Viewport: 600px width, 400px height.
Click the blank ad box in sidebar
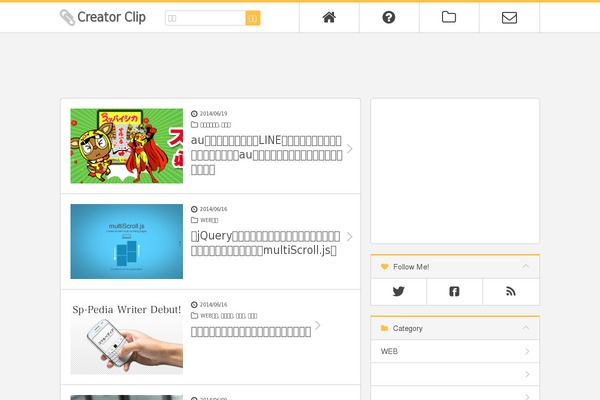455,171
